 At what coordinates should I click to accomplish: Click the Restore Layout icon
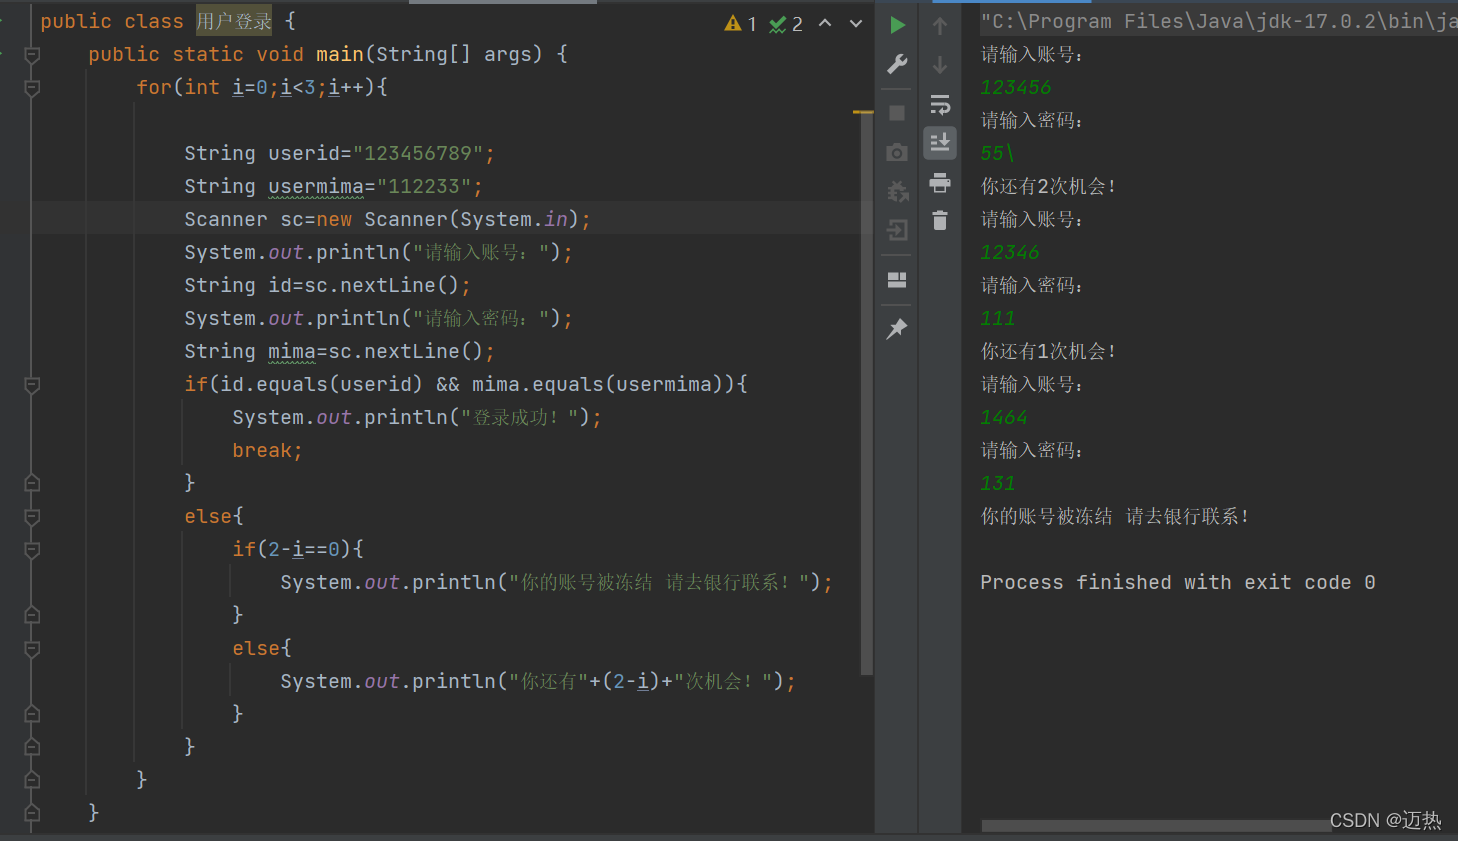897,280
